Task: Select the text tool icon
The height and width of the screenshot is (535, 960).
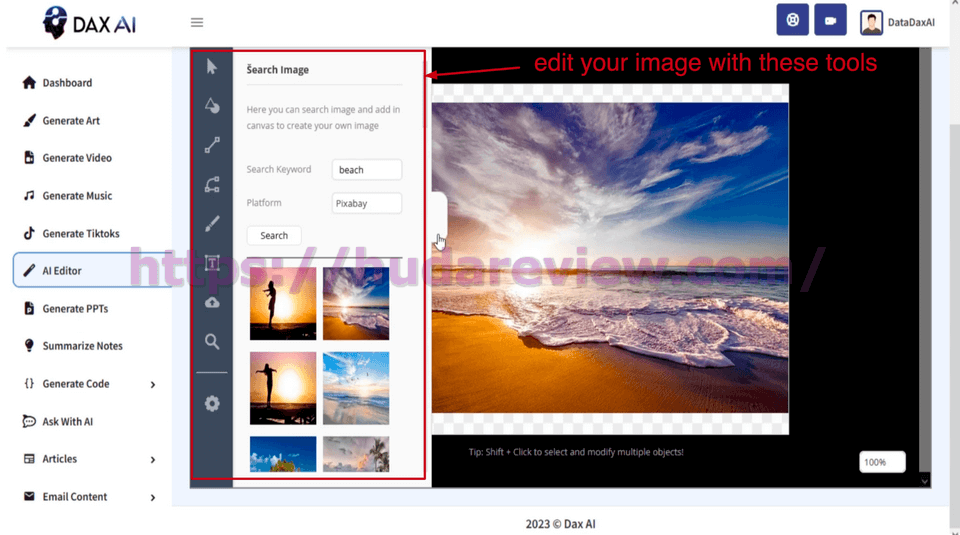Action: tap(212, 263)
